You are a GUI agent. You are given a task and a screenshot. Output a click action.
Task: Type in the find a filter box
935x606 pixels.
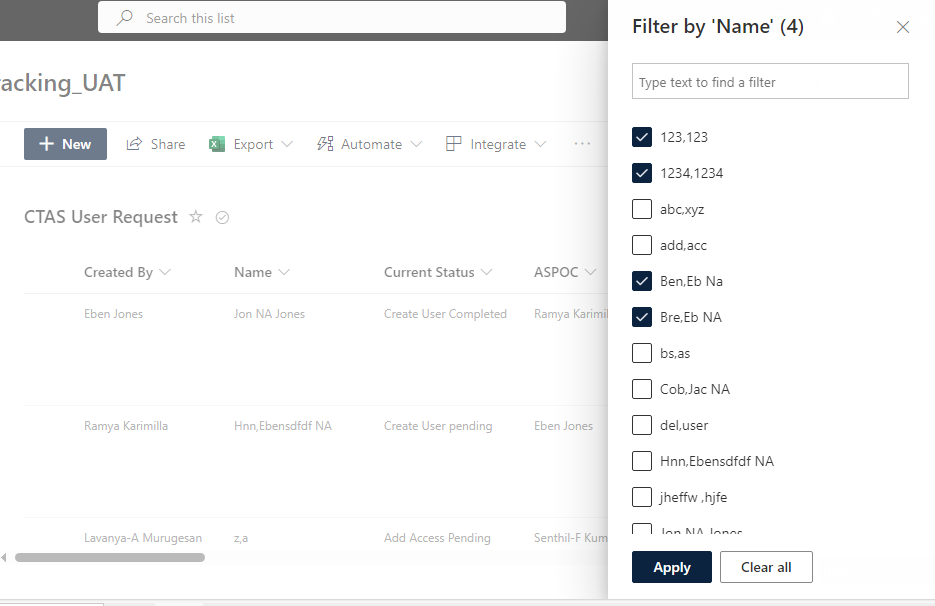(770, 81)
